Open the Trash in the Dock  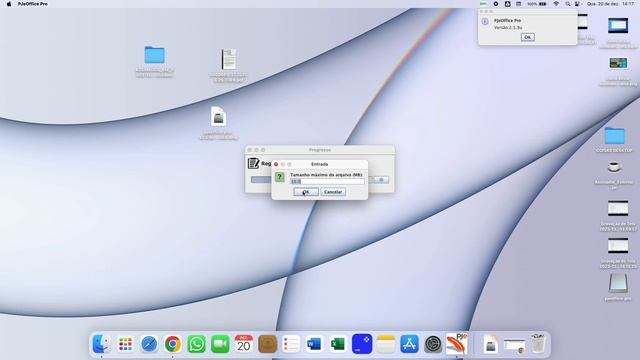coord(538,344)
